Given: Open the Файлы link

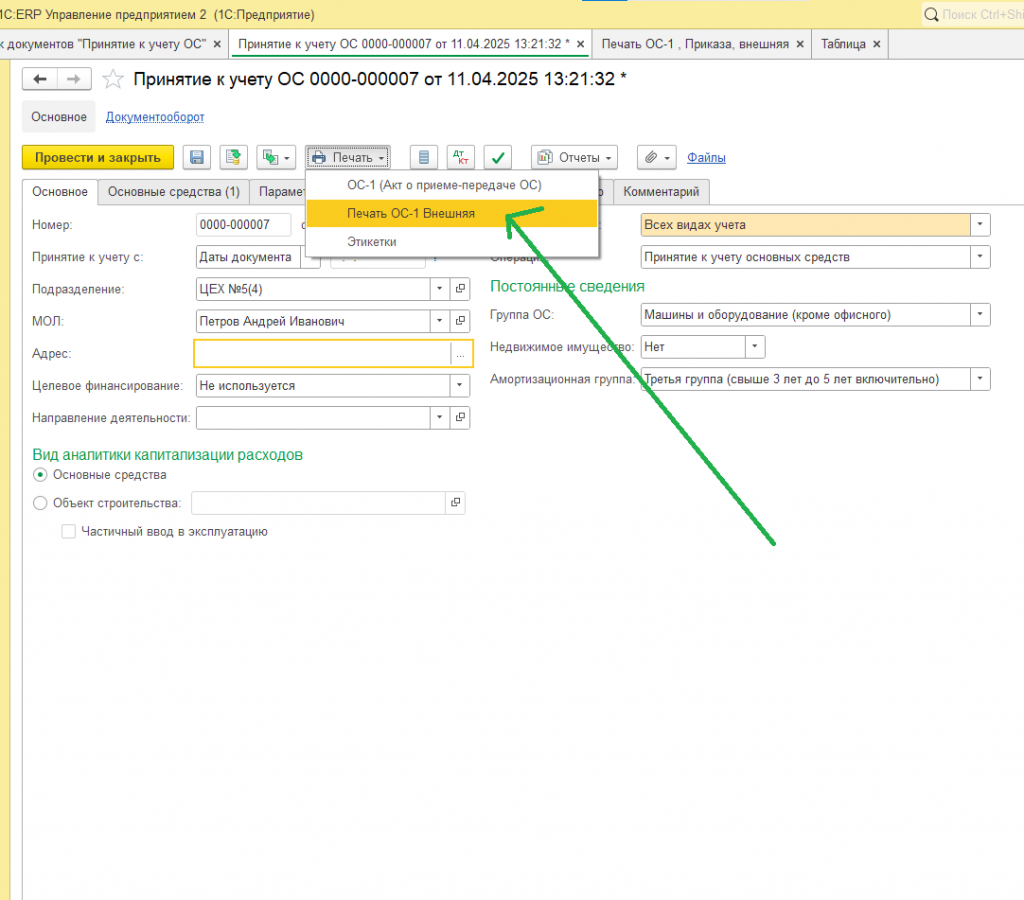Looking at the screenshot, I should (706, 157).
